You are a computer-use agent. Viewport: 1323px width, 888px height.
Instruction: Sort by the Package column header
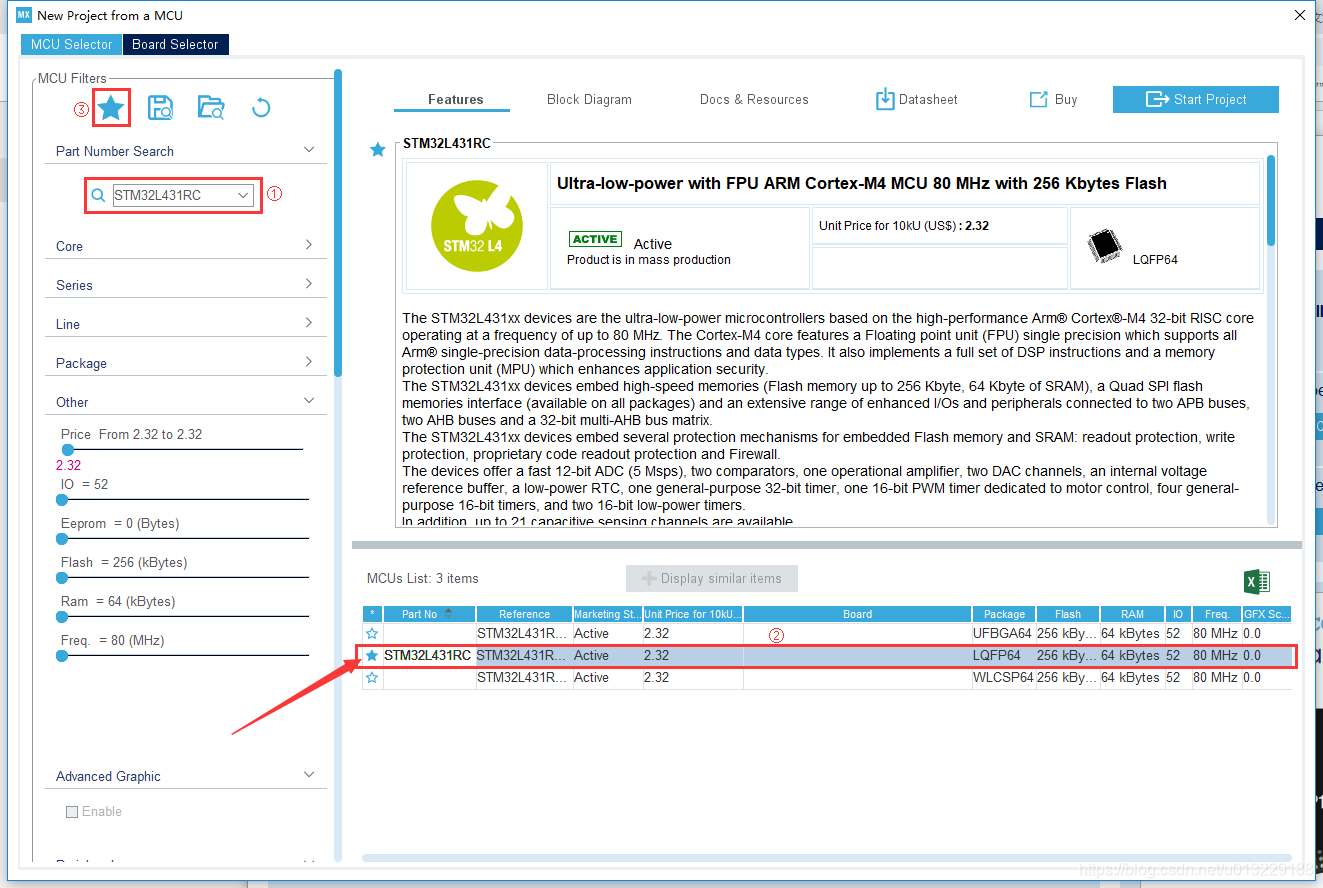(1004, 614)
